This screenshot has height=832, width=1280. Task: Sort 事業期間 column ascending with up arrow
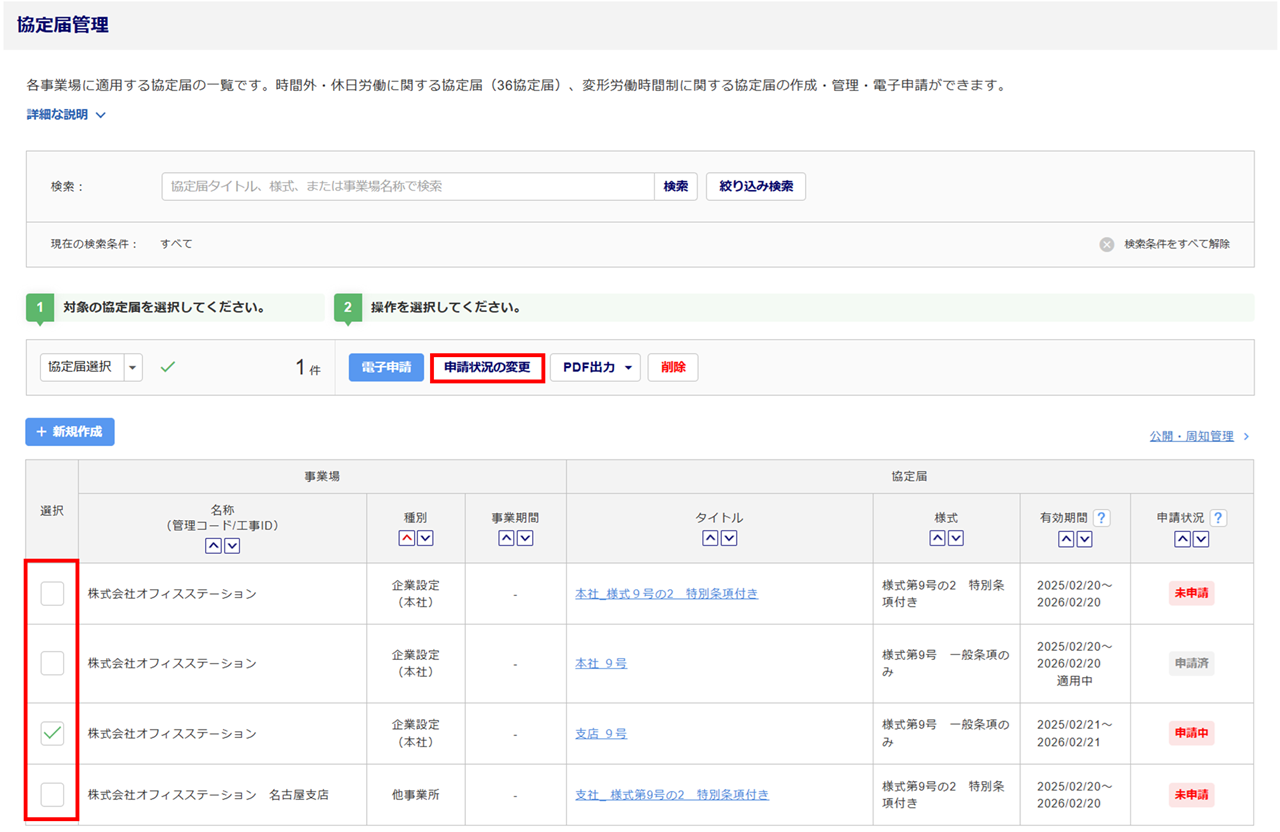pos(506,538)
